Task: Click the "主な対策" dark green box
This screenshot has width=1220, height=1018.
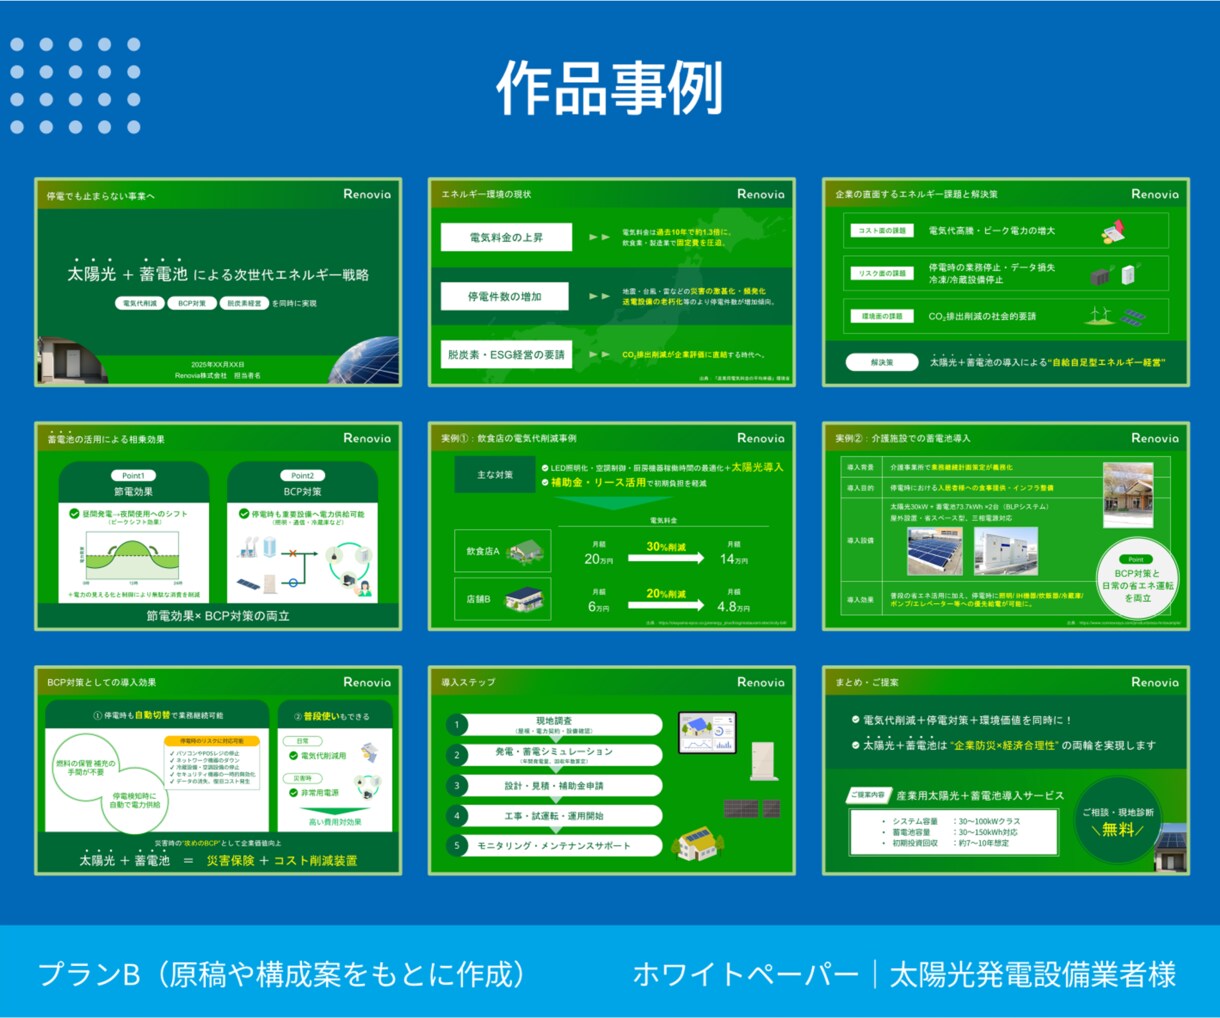Action: tap(495, 475)
